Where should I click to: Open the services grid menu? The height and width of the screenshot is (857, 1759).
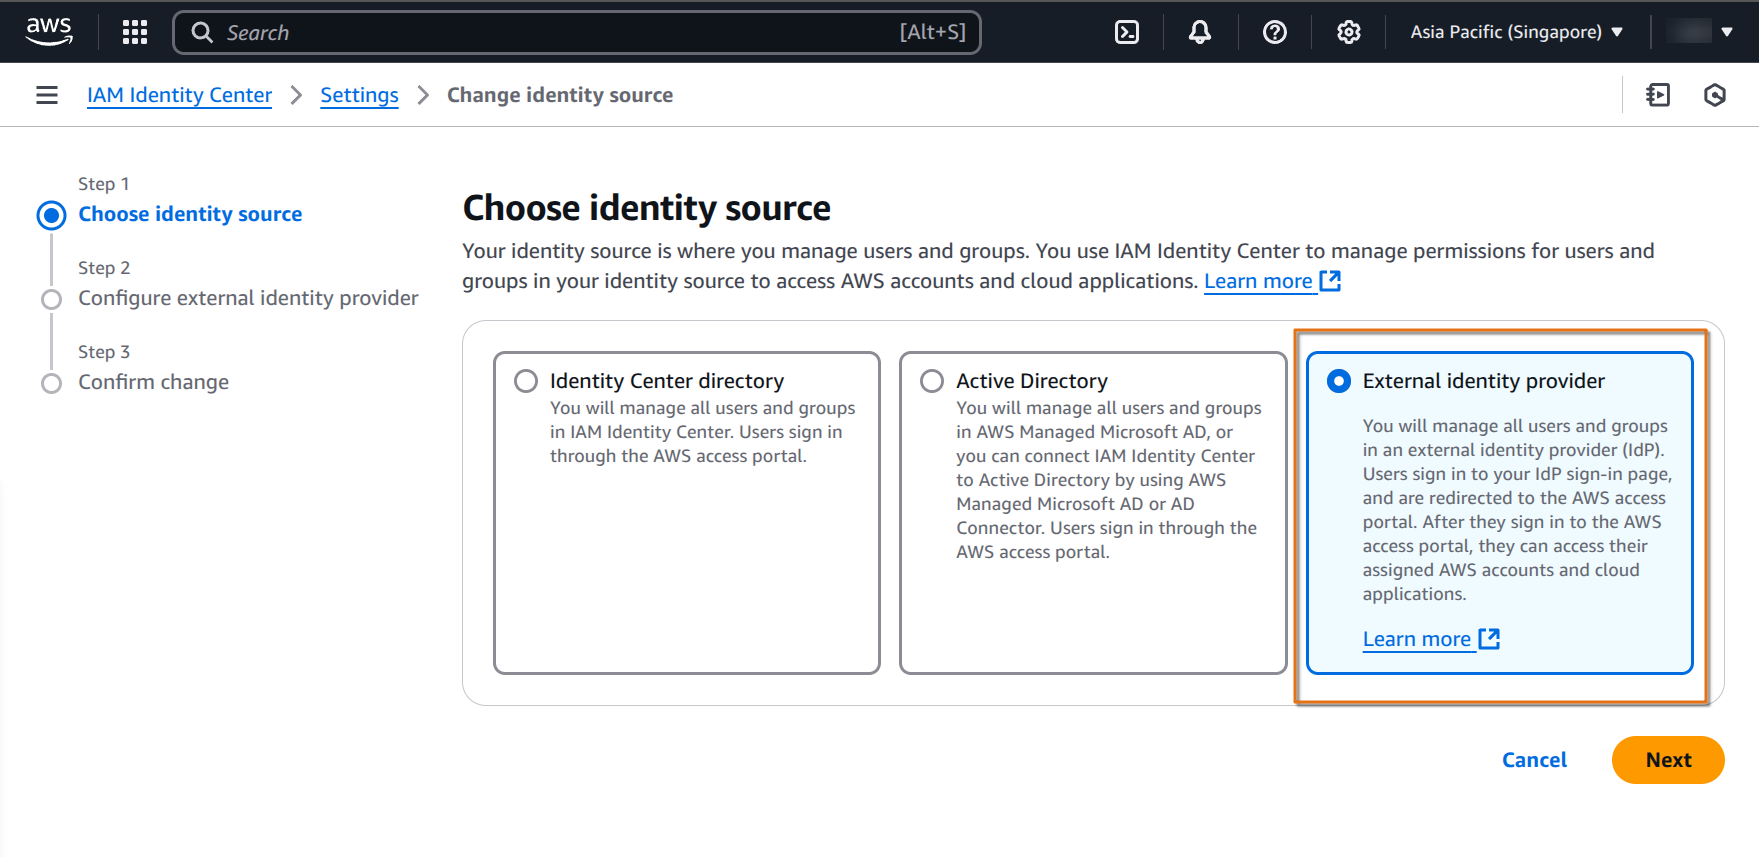point(135,32)
